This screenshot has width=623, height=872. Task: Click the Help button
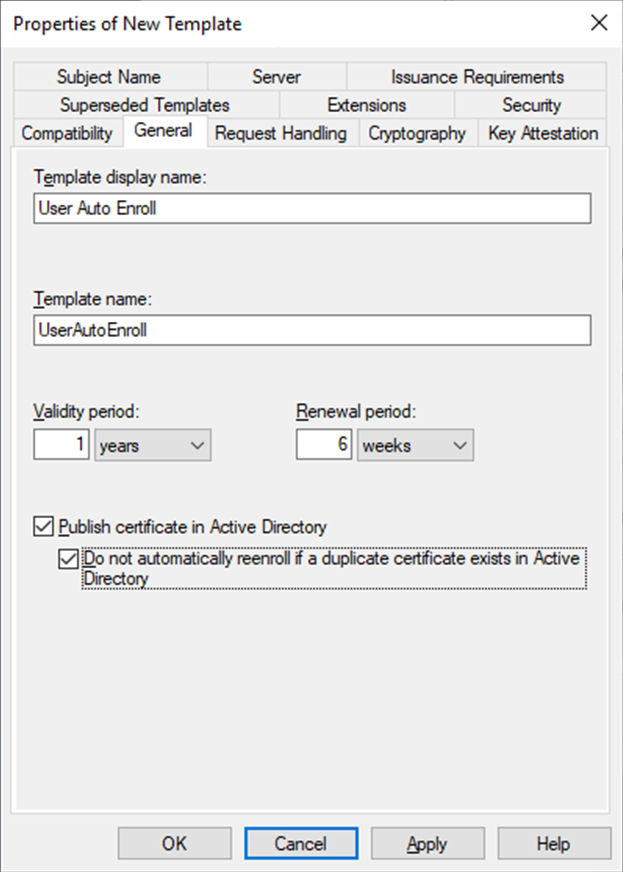pos(553,844)
